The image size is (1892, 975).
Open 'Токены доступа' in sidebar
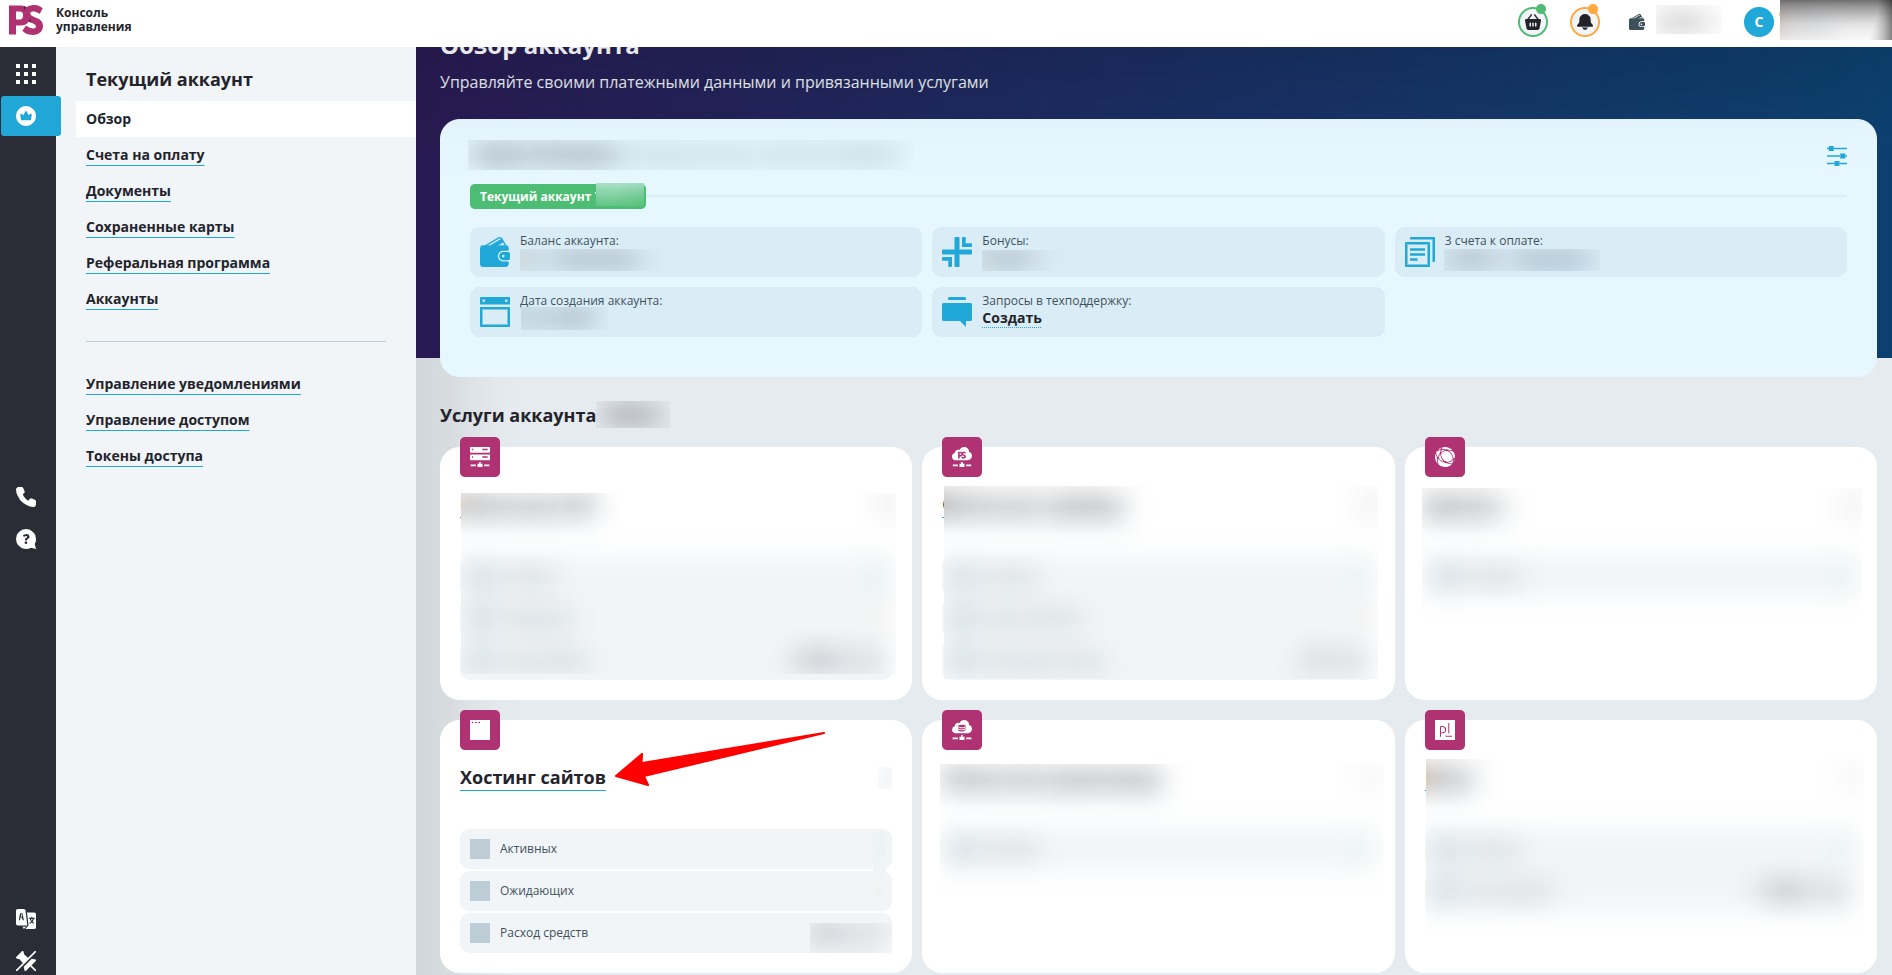point(144,456)
